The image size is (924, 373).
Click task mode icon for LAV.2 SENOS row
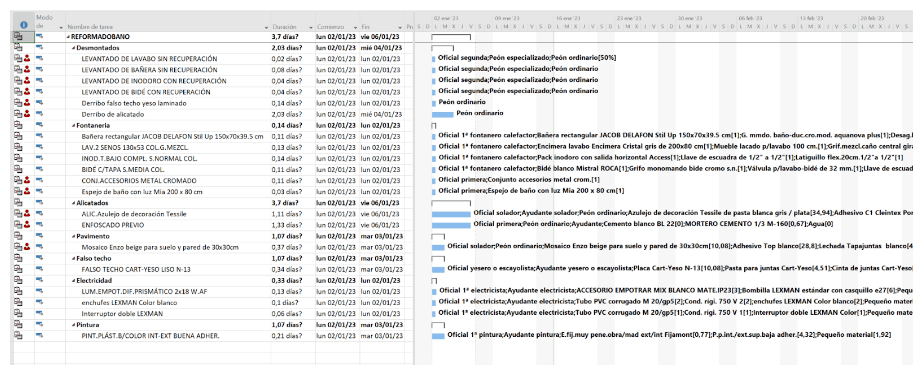pyautogui.click(x=40, y=147)
